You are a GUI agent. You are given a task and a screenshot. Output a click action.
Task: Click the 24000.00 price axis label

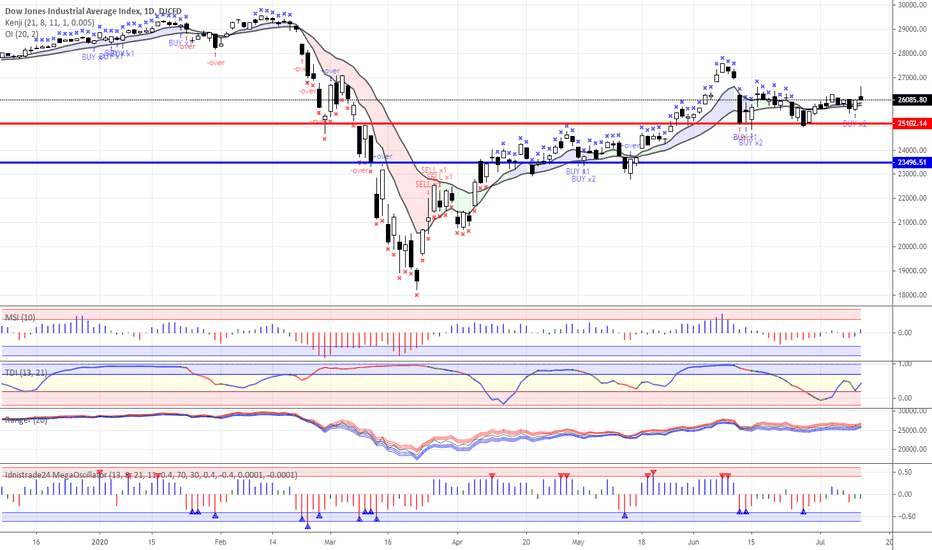(x=912, y=150)
